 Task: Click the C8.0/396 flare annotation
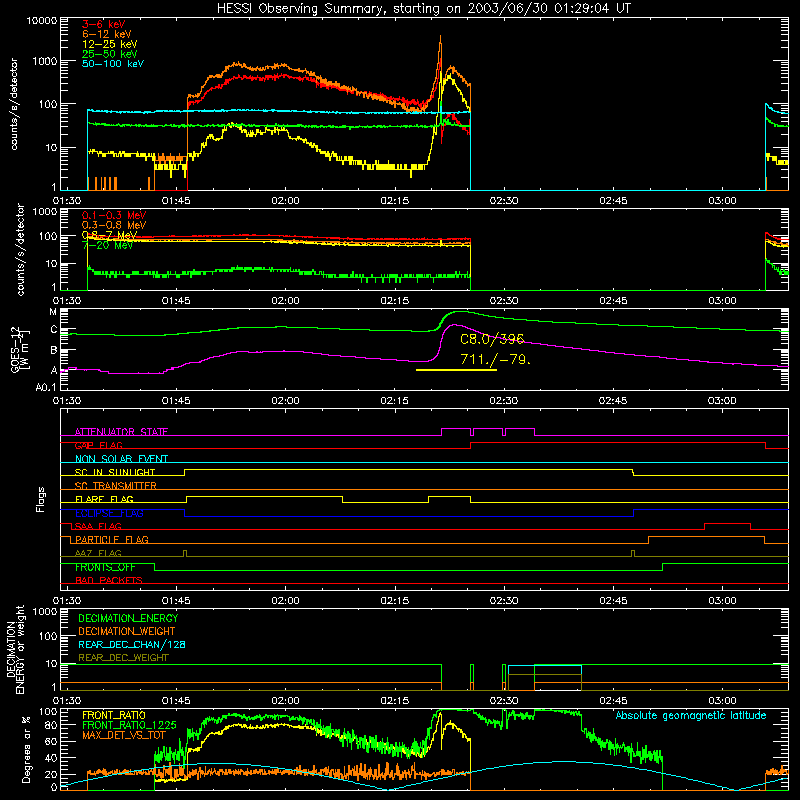(492, 339)
